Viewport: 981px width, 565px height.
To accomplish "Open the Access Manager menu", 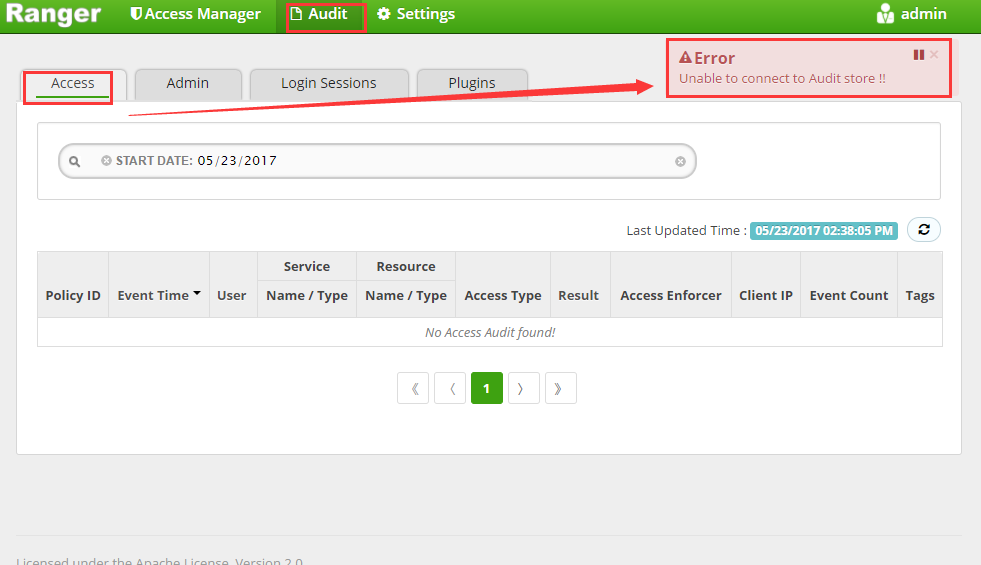I will click(195, 14).
